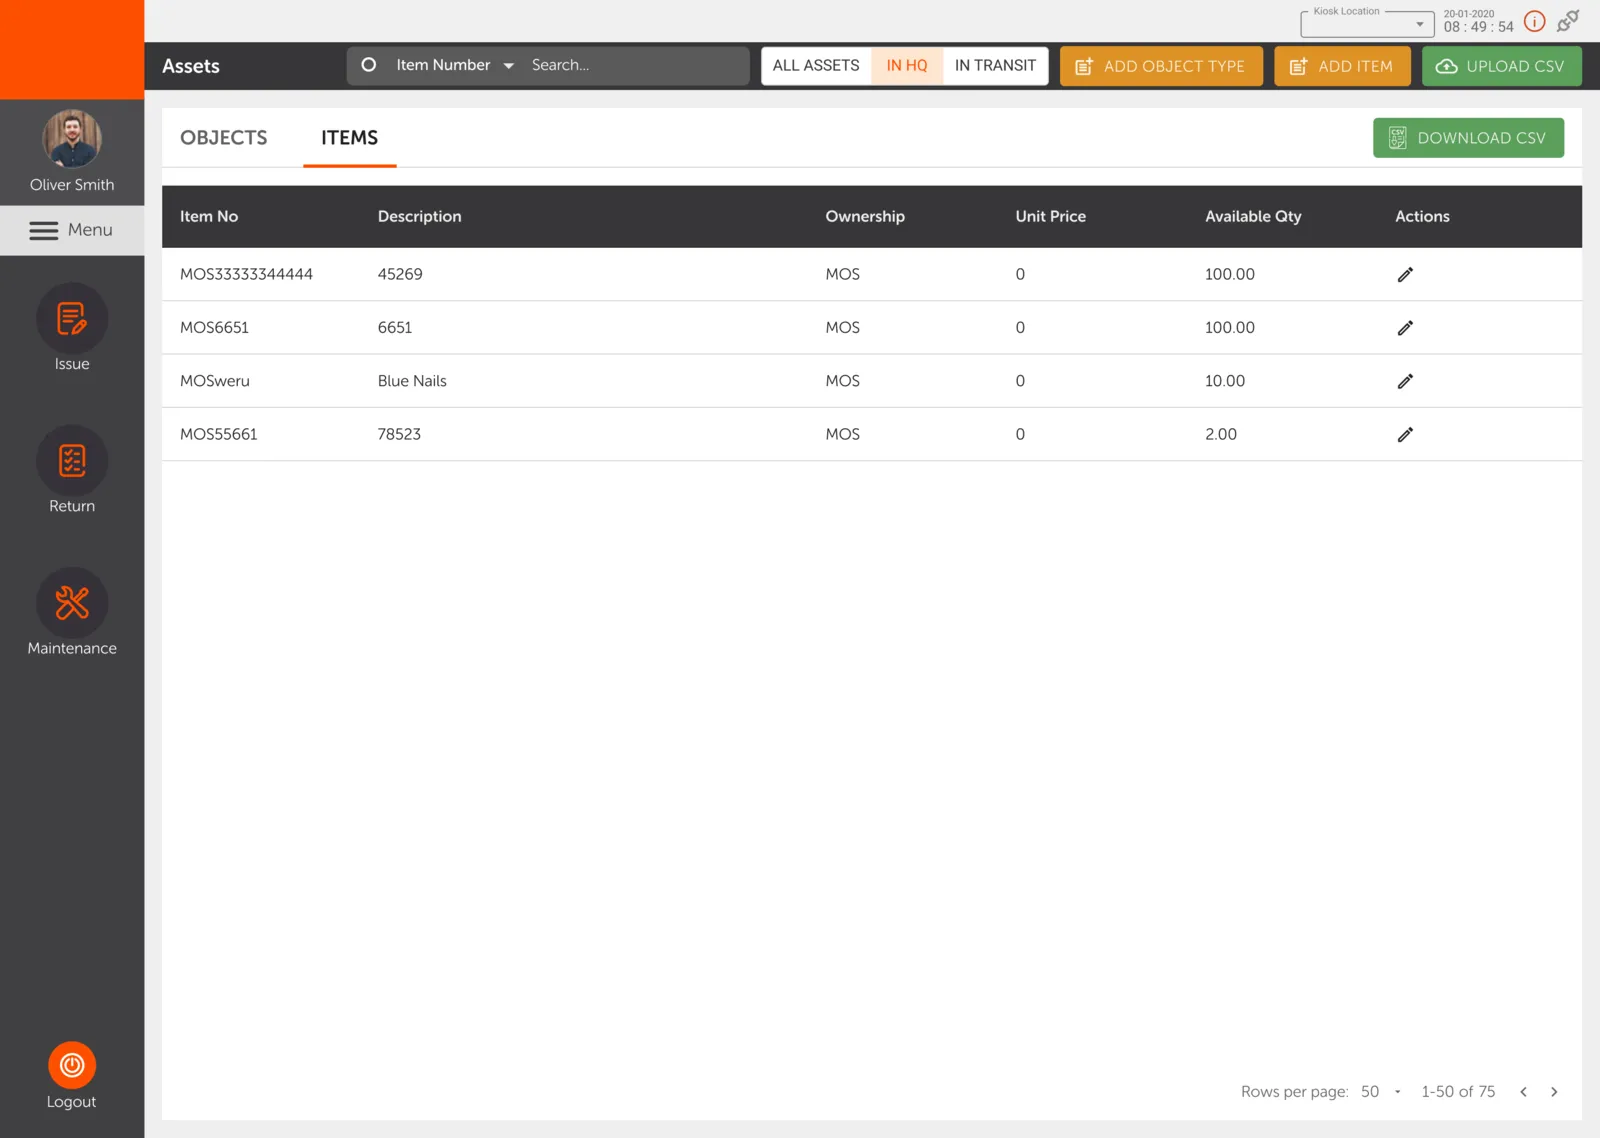Screen dimensions: 1600x1138
Task: Click the 2.00 available quantity value
Action: (x=1221, y=434)
